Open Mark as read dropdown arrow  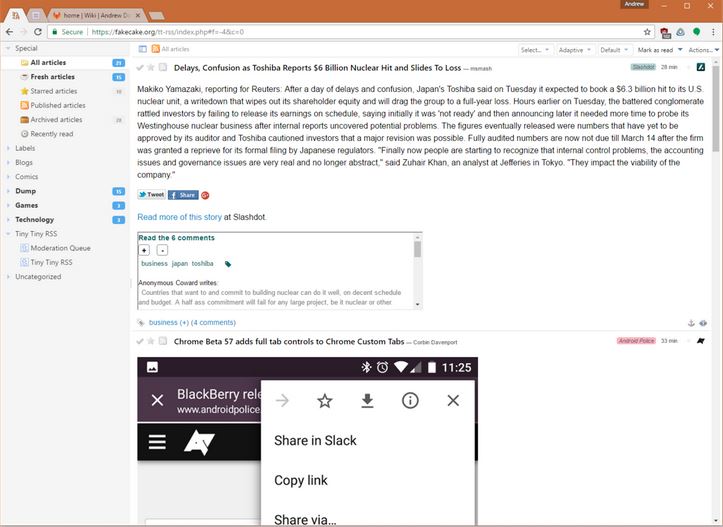coord(680,49)
